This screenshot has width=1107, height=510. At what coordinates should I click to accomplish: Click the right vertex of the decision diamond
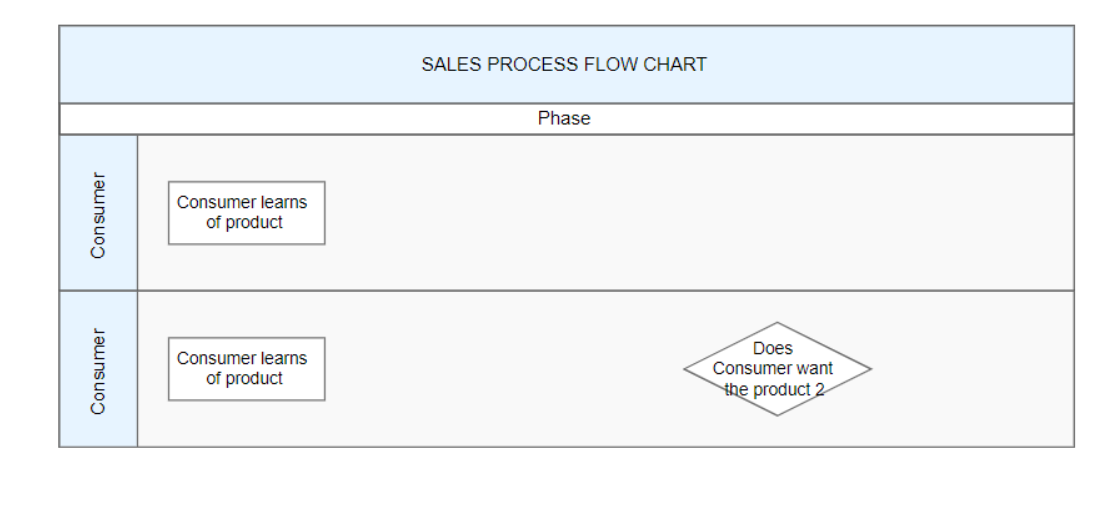pyautogui.click(x=870, y=369)
